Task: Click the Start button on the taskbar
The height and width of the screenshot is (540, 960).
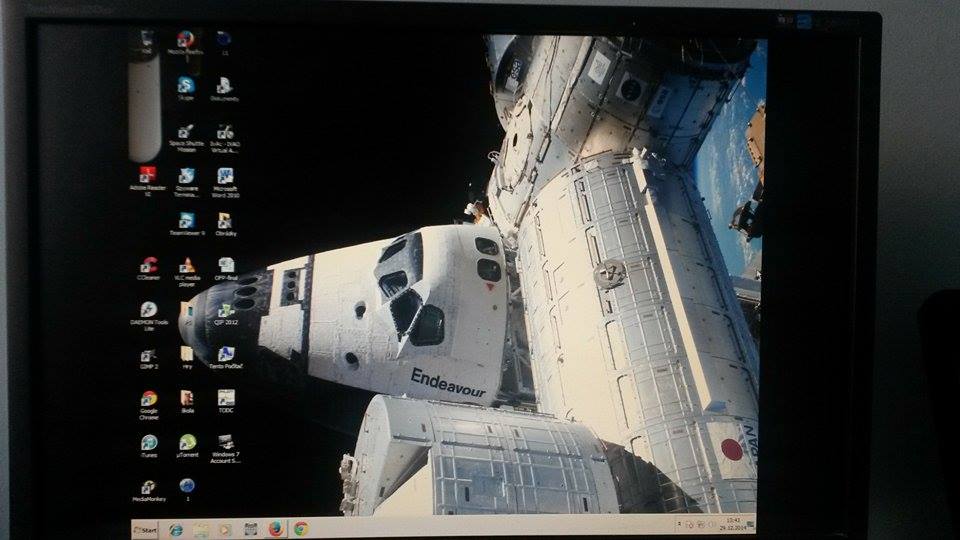Action: (146, 529)
